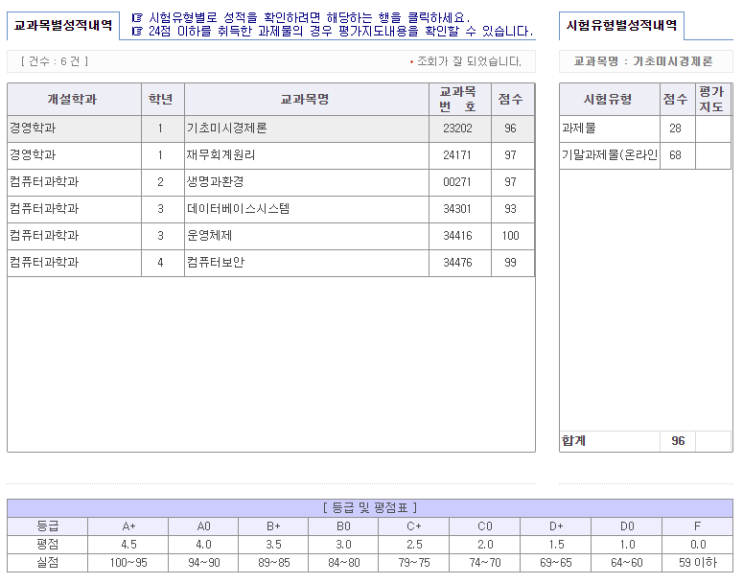Select the 재무회계원리 course row
This screenshot has height=584, width=743.
pos(271,155)
